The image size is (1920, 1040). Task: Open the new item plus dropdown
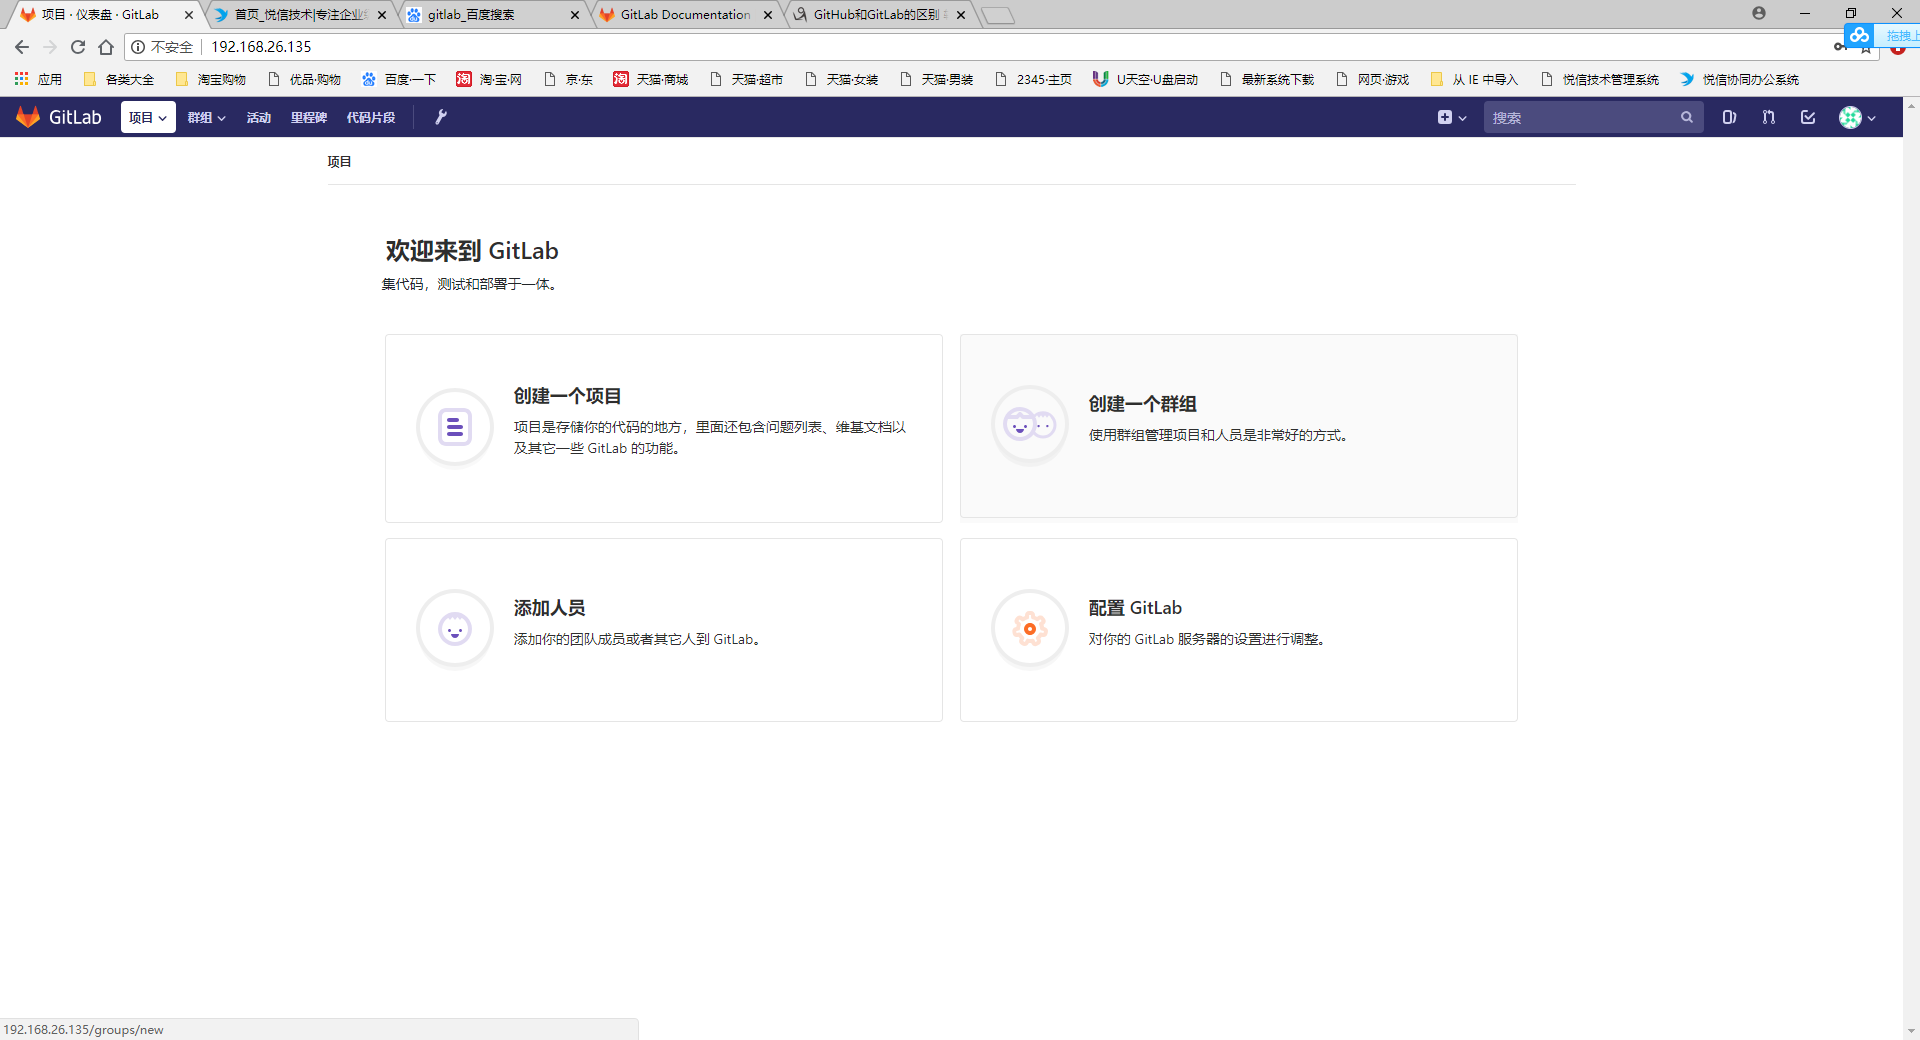tap(1451, 117)
